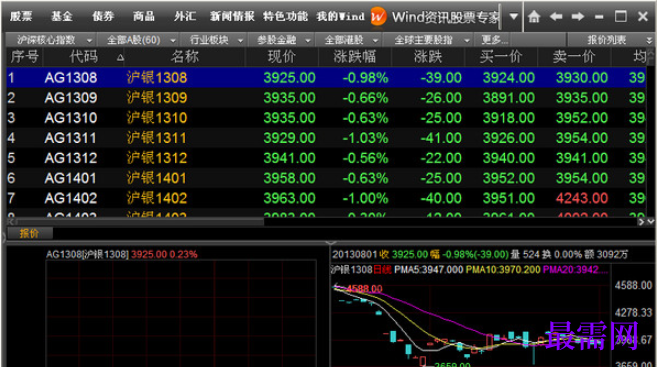Click the 20130801 date in K-line header
This screenshot has width=657, height=367.
coord(354,255)
